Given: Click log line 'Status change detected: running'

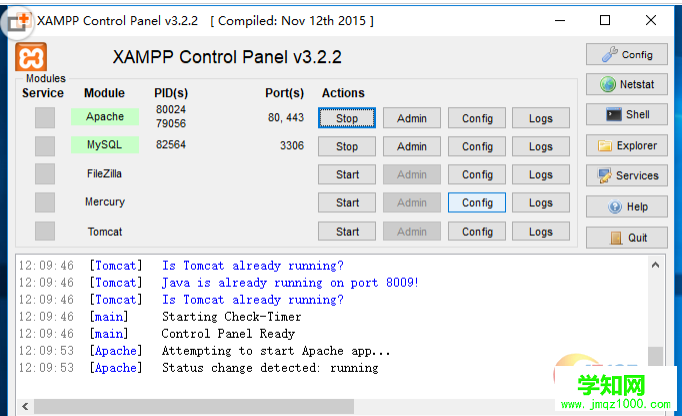Looking at the screenshot, I should 270,368.
